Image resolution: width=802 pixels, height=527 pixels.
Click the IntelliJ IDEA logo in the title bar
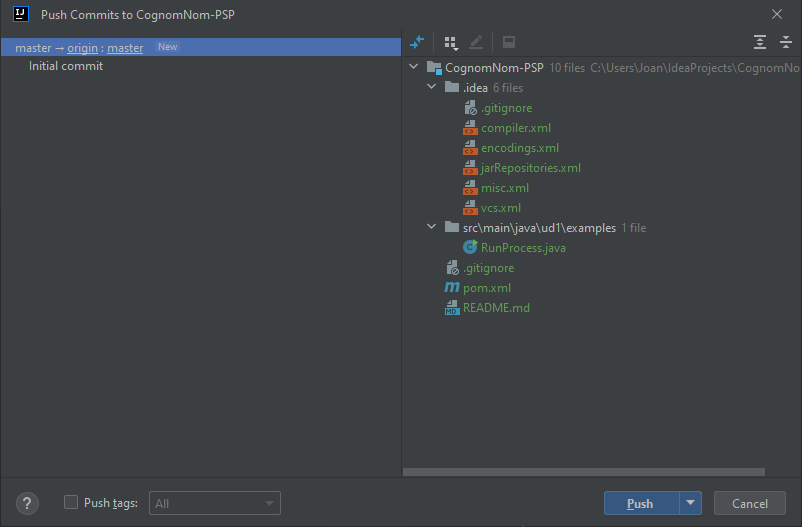coord(21,14)
